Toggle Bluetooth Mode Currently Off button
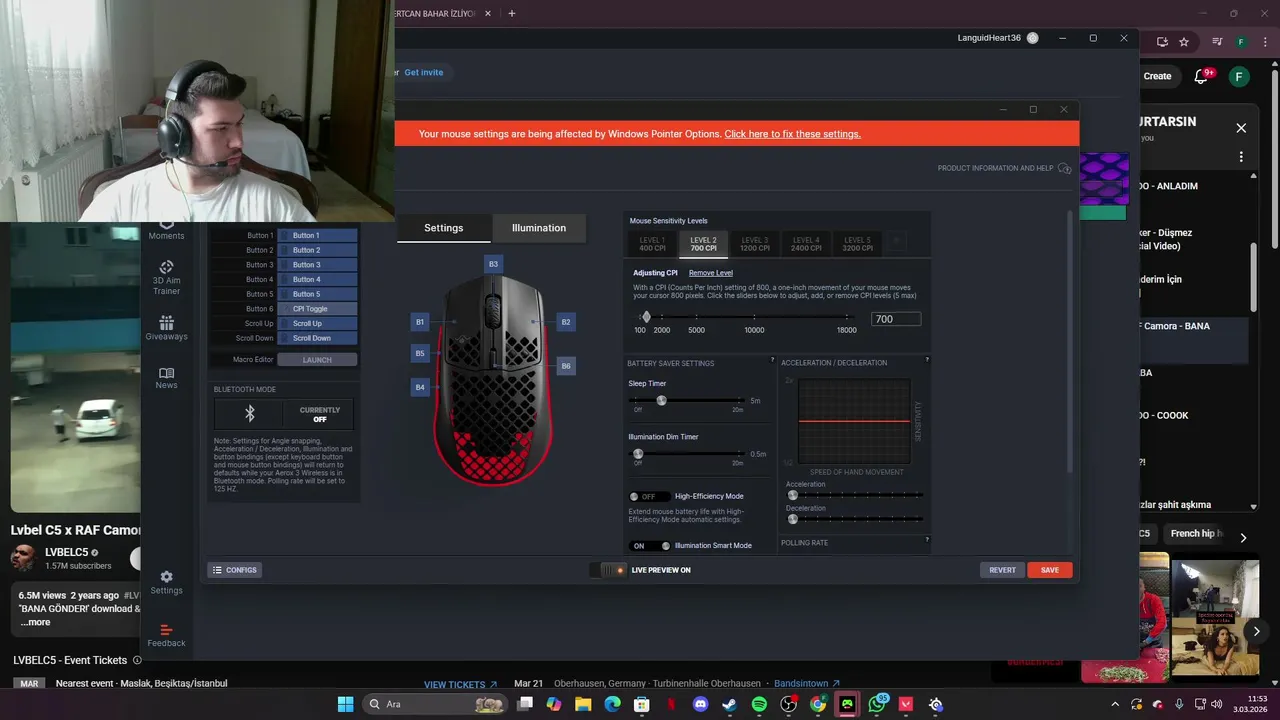The height and width of the screenshot is (720, 1280). (x=320, y=414)
